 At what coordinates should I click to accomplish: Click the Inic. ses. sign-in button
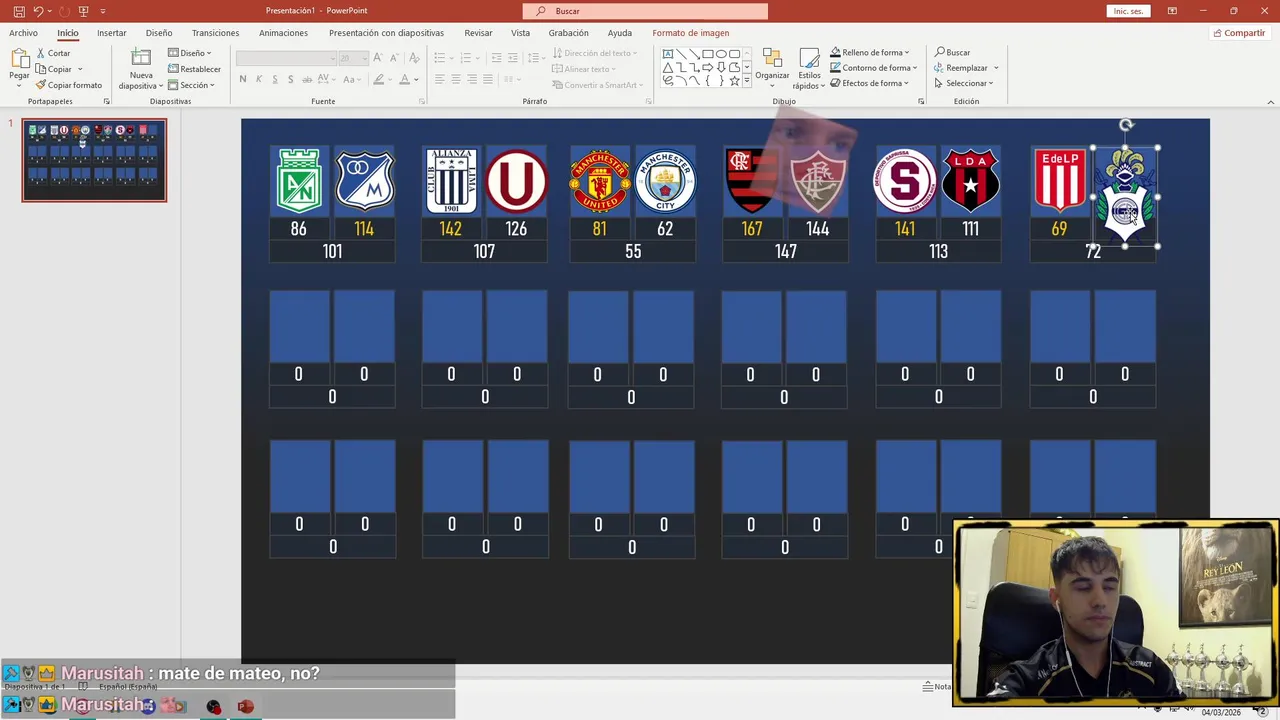point(1128,11)
